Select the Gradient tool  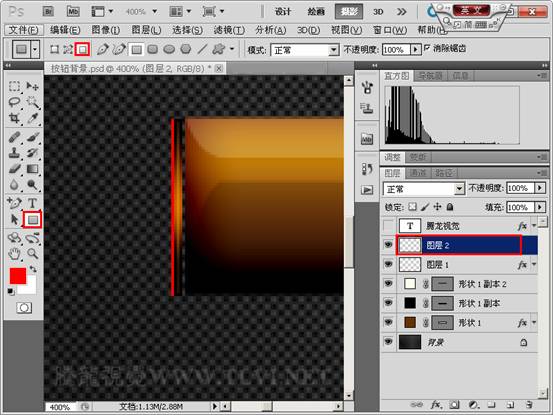[32, 169]
